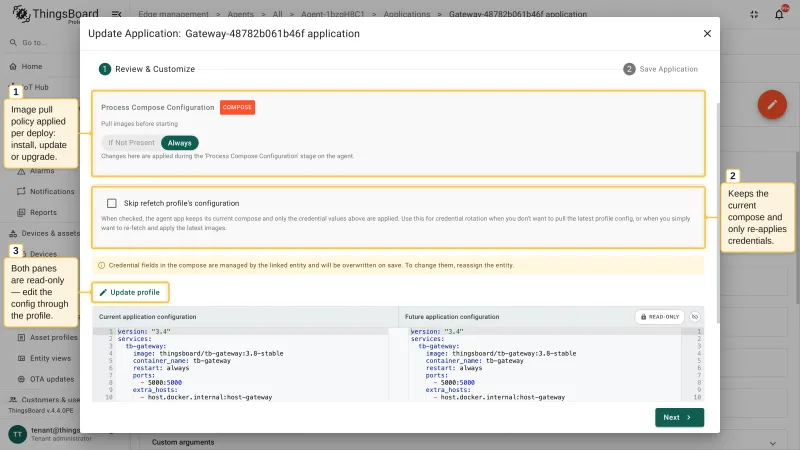
Task: Click step 2 'Save Application'
Action: 660,69
